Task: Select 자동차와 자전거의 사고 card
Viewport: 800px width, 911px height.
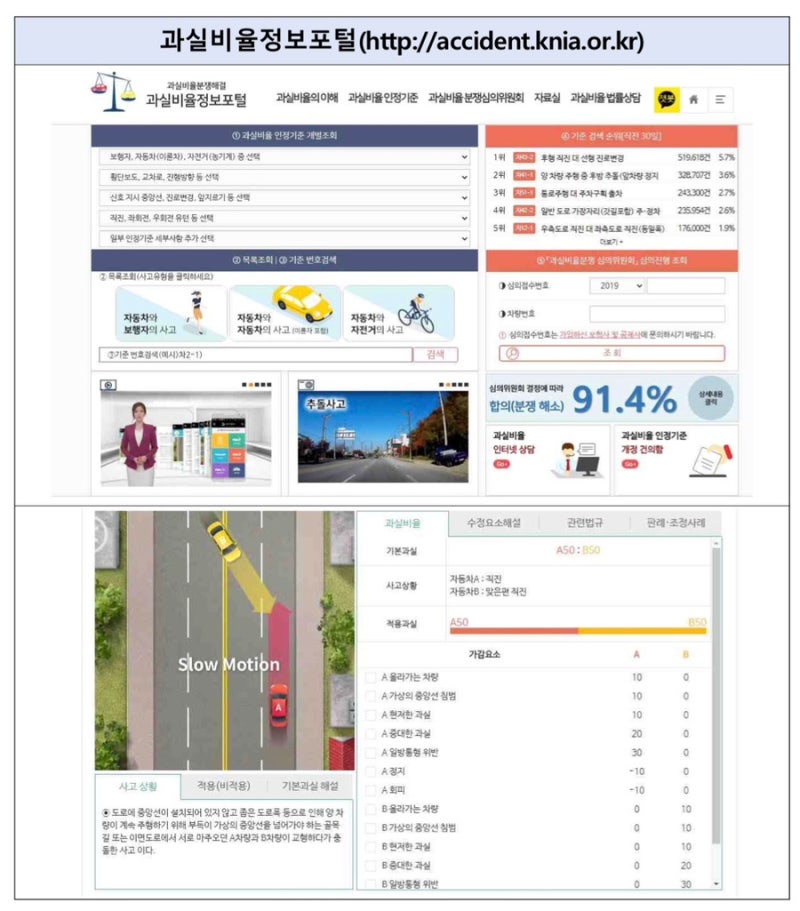Action: tap(399, 314)
